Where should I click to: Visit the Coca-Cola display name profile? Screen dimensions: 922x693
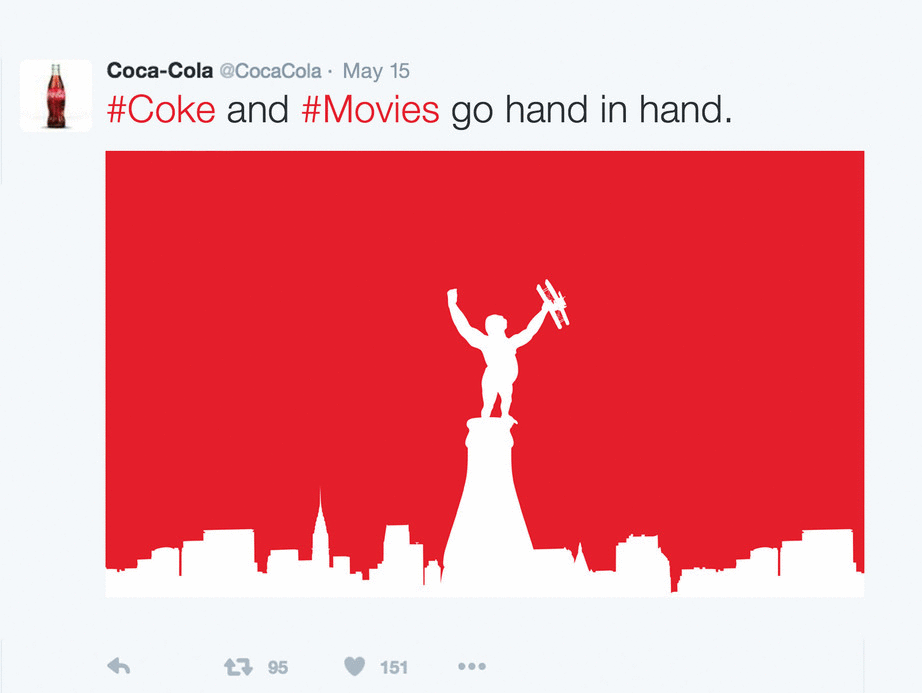159,71
